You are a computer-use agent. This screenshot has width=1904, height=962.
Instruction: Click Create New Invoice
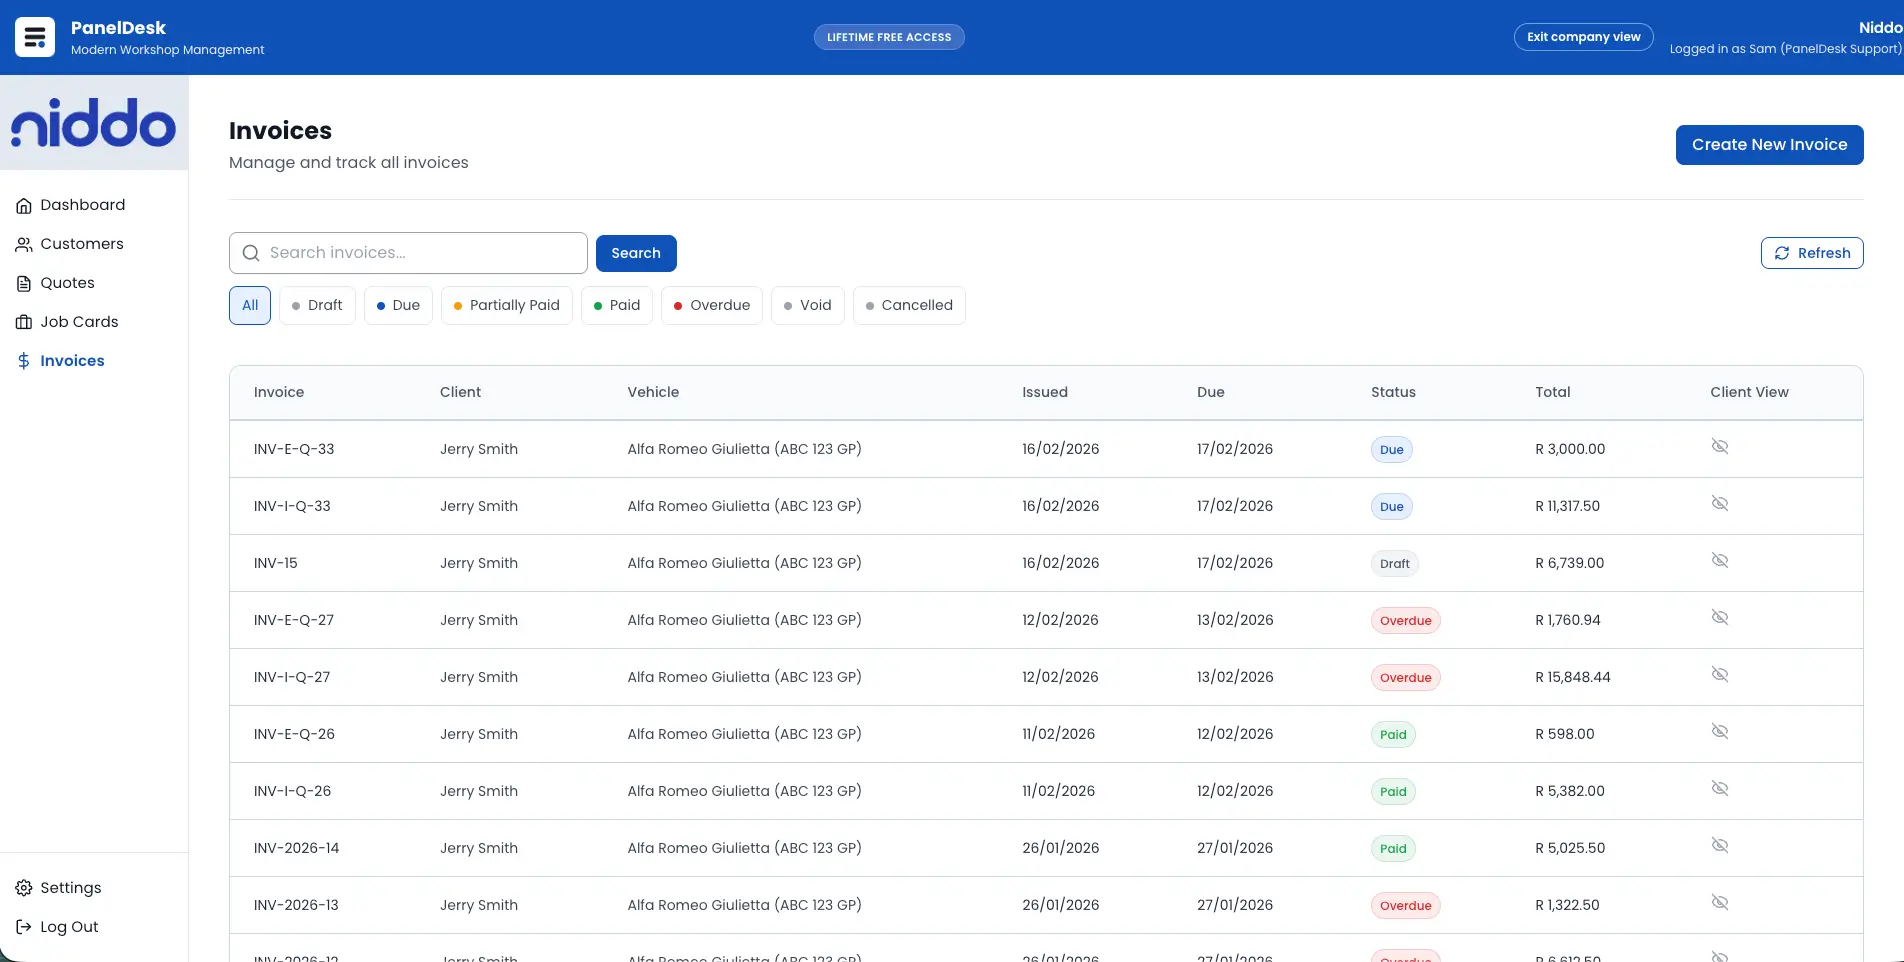tap(1769, 144)
